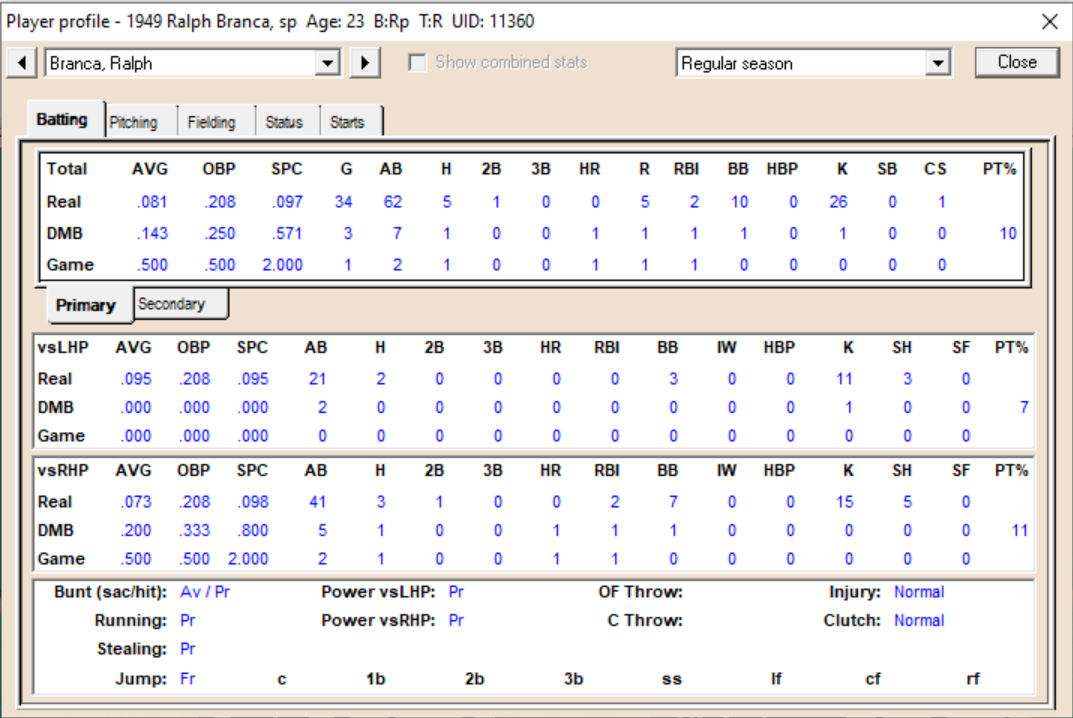This screenshot has height=718, width=1073.
Task: Close the player profile window with X
Action: click(x=1050, y=22)
